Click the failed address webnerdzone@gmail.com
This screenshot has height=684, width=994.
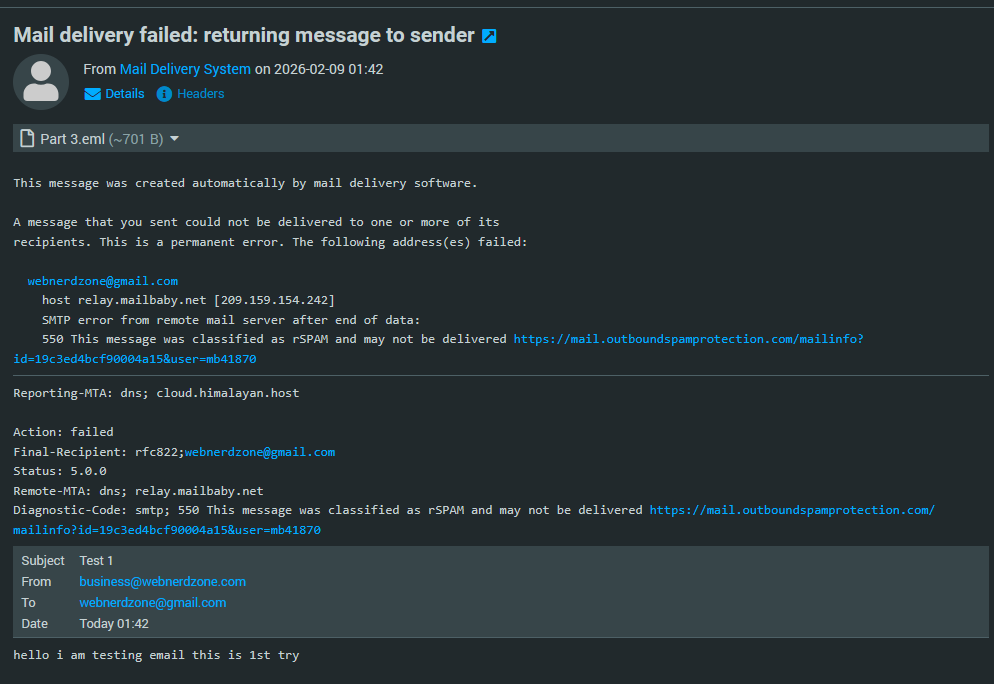coord(103,281)
